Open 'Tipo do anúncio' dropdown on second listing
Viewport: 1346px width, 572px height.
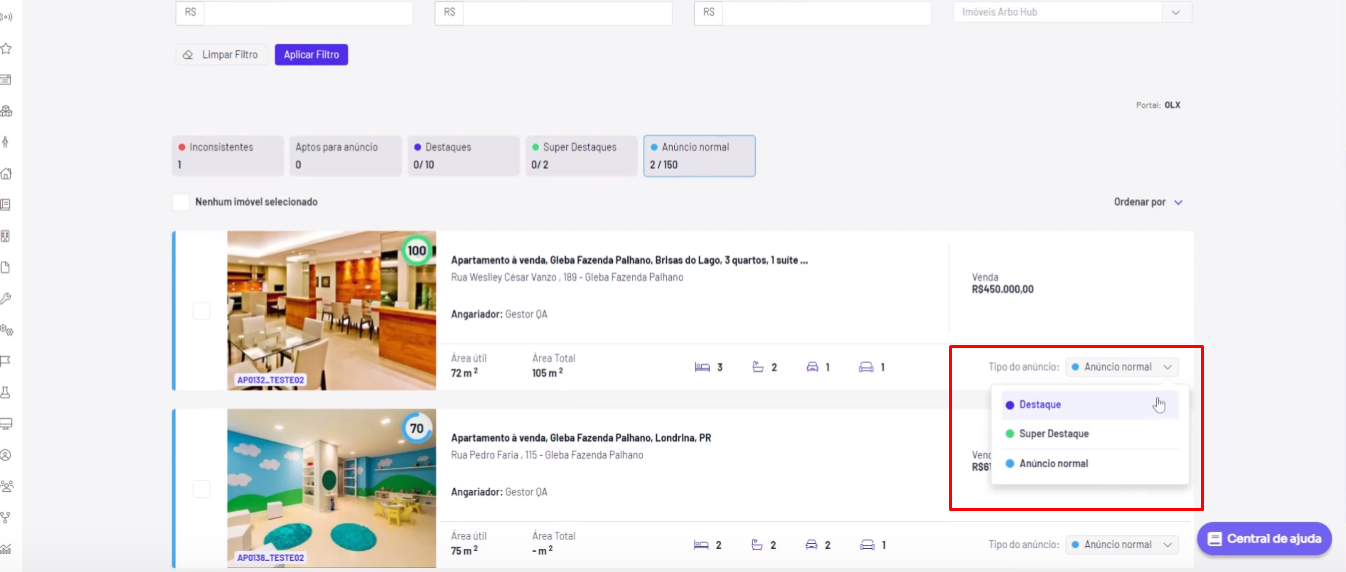pyautogui.click(x=1123, y=545)
